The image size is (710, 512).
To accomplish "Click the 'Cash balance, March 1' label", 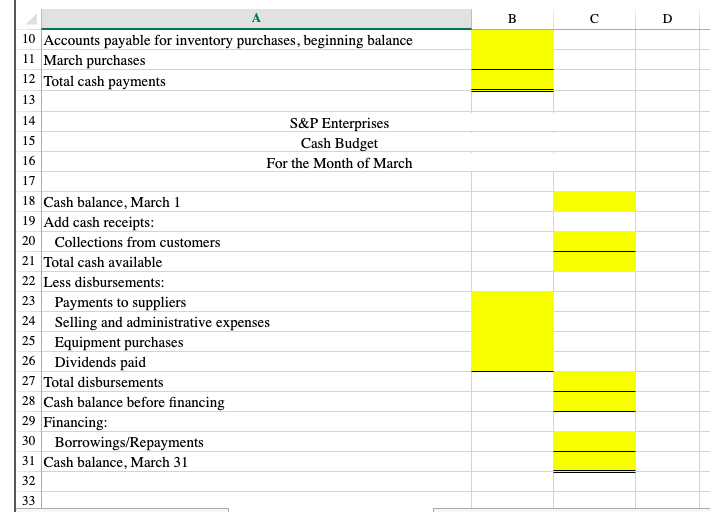I will point(111,202).
